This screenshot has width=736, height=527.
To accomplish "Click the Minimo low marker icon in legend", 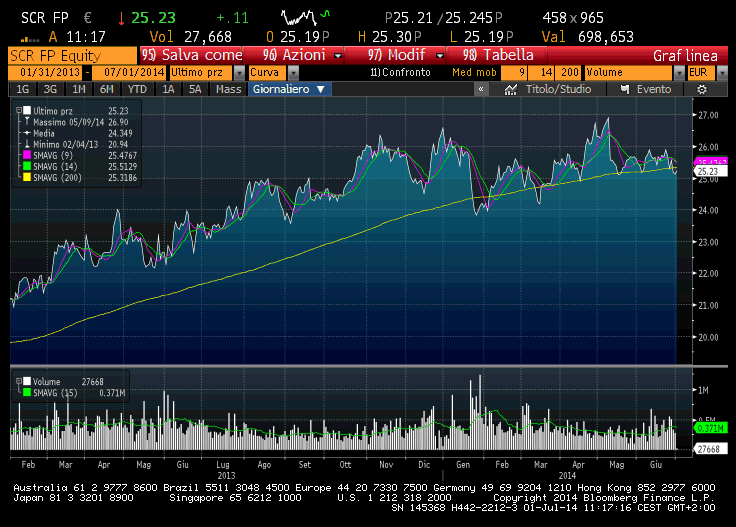I will (29, 143).
